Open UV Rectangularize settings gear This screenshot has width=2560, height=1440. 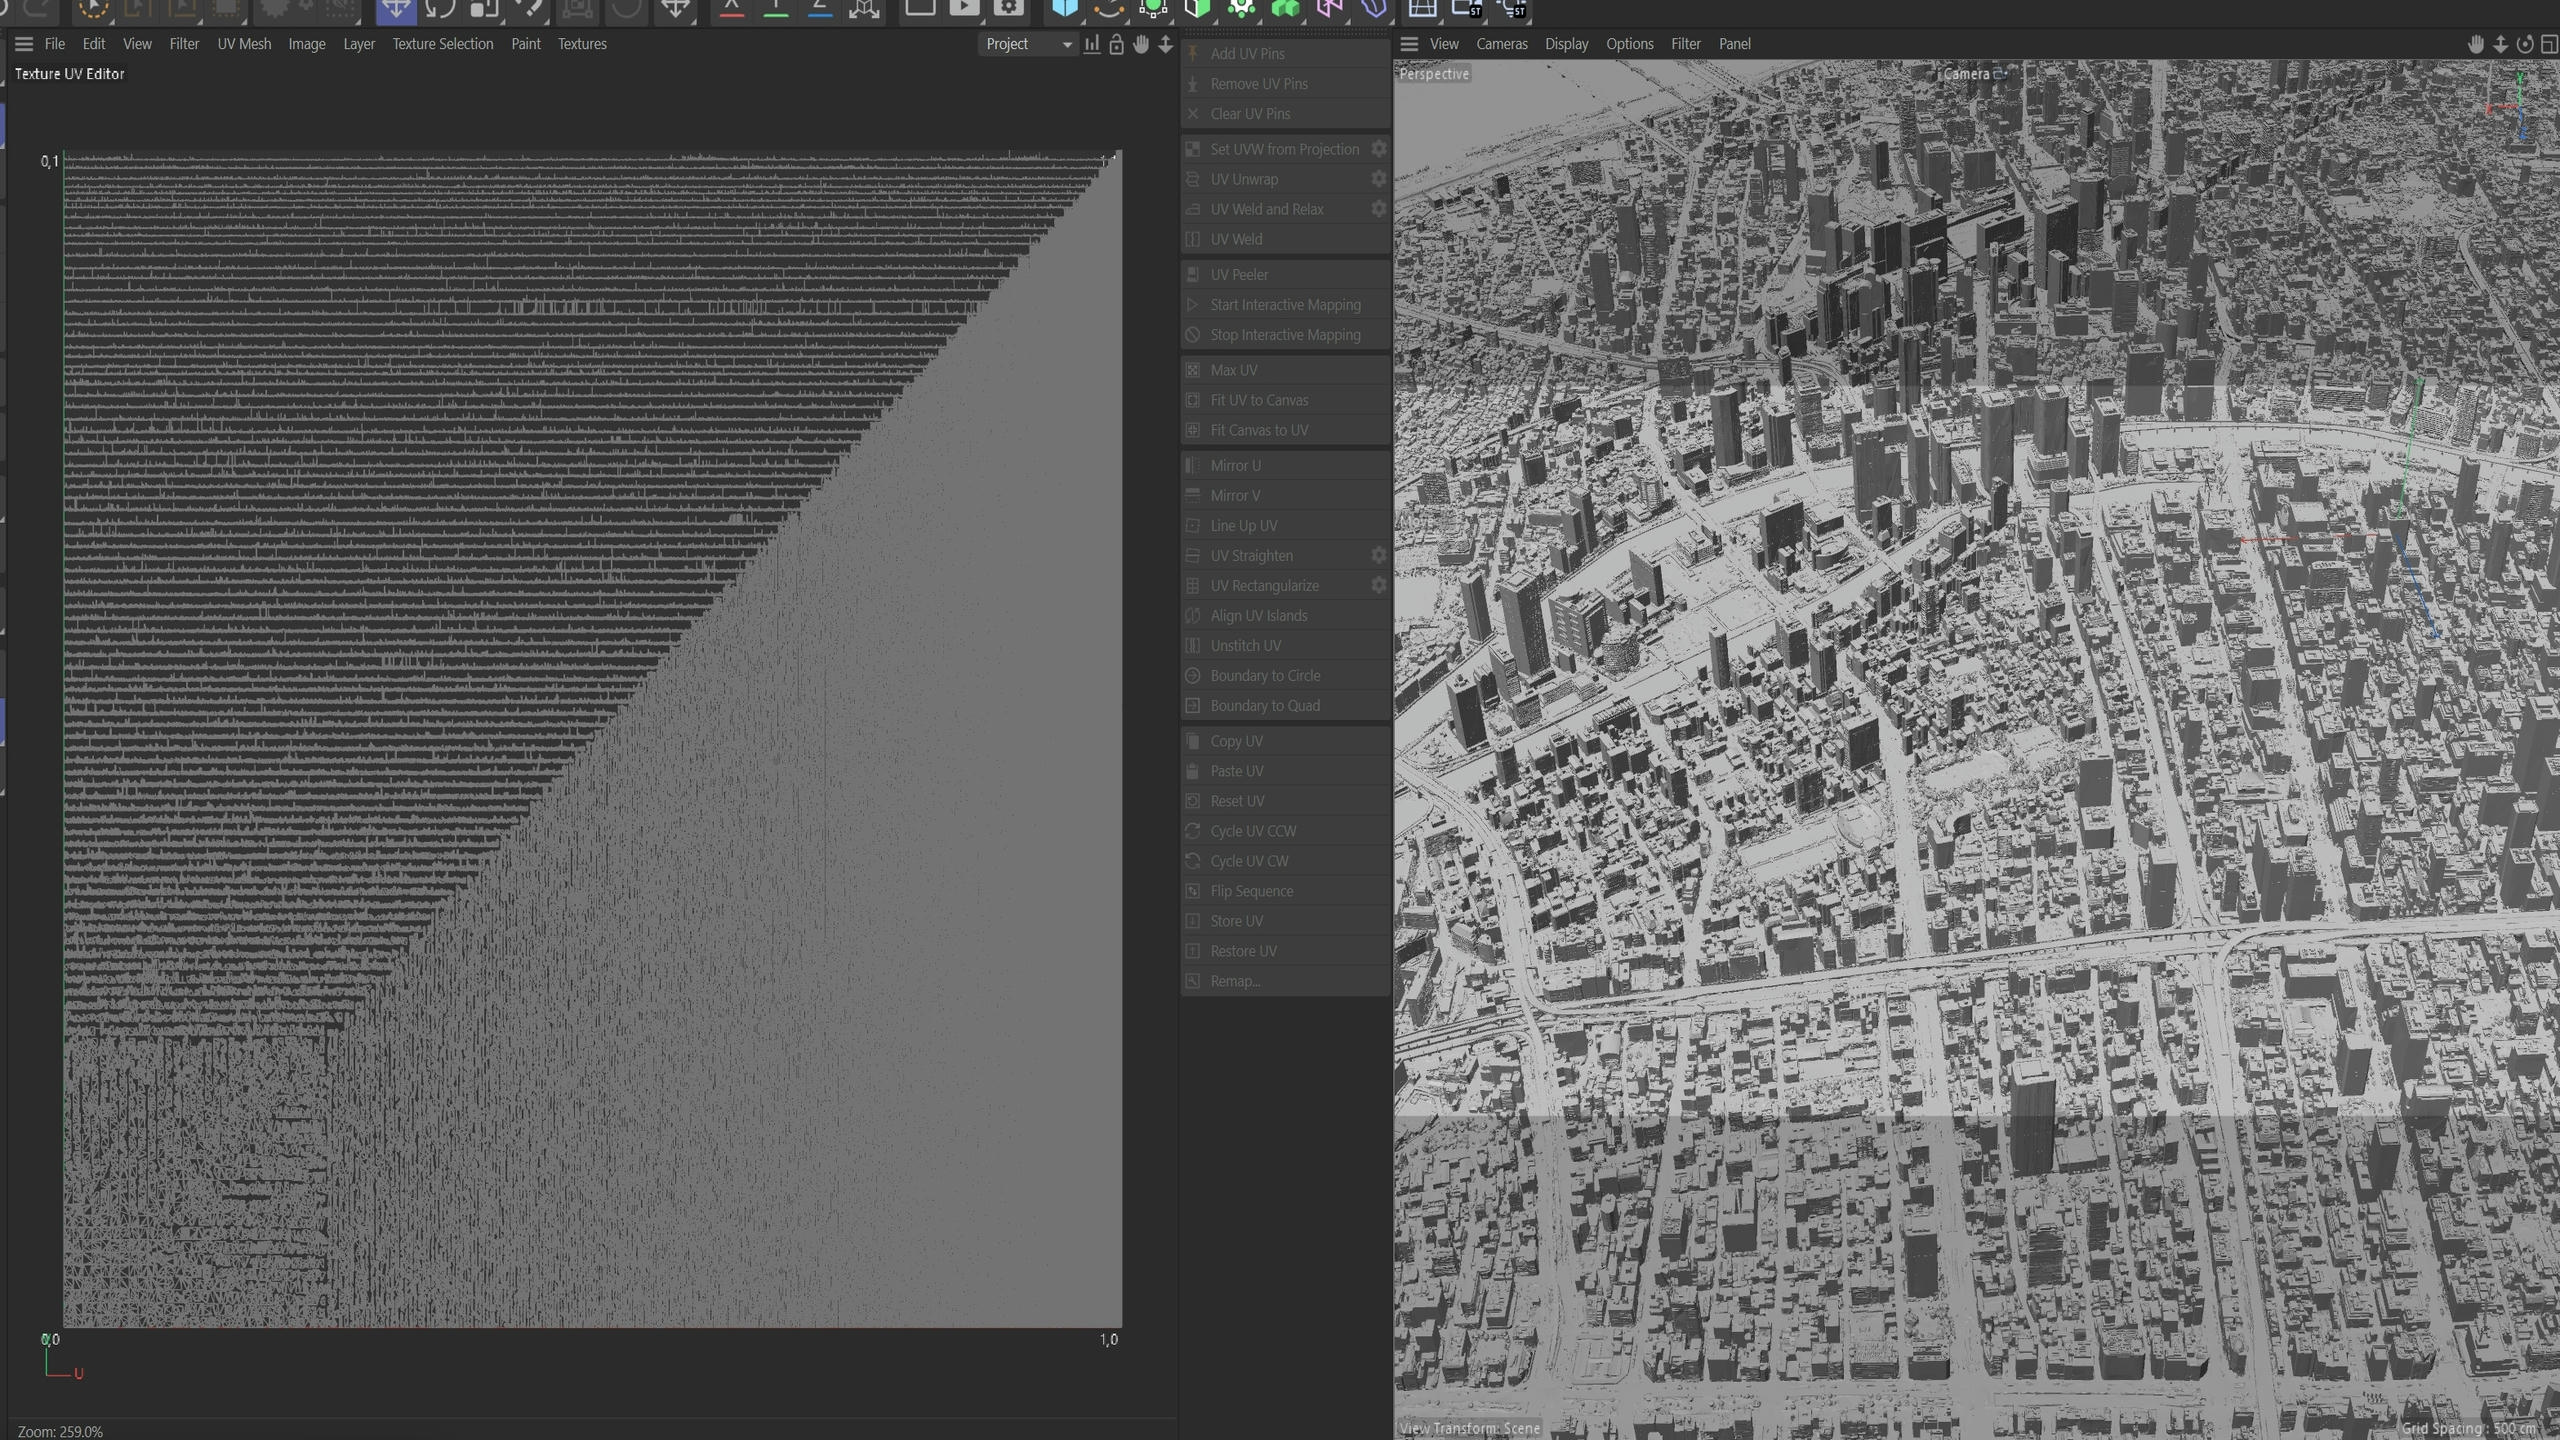1379,585
